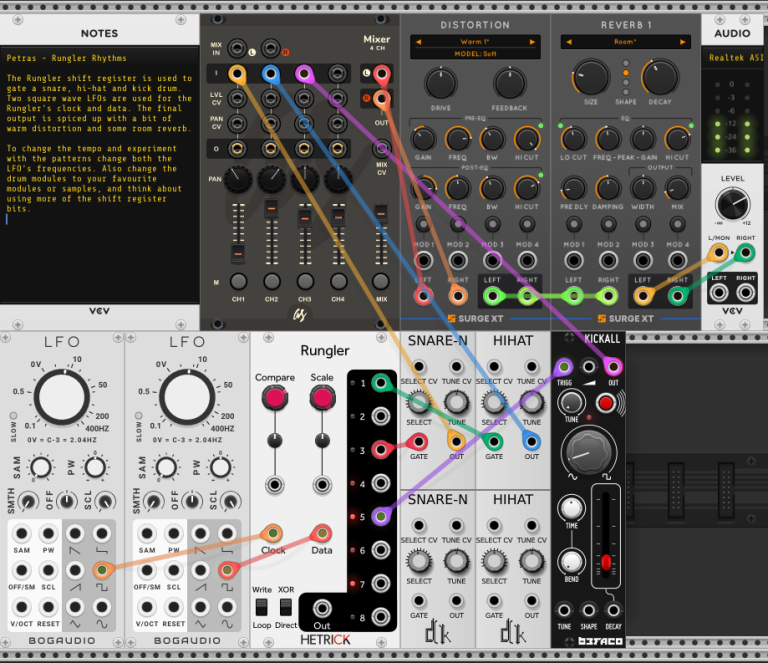Image resolution: width=768 pixels, height=663 pixels.
Task: Toggle the first LFO SLOW button
Action: point(13,416)
